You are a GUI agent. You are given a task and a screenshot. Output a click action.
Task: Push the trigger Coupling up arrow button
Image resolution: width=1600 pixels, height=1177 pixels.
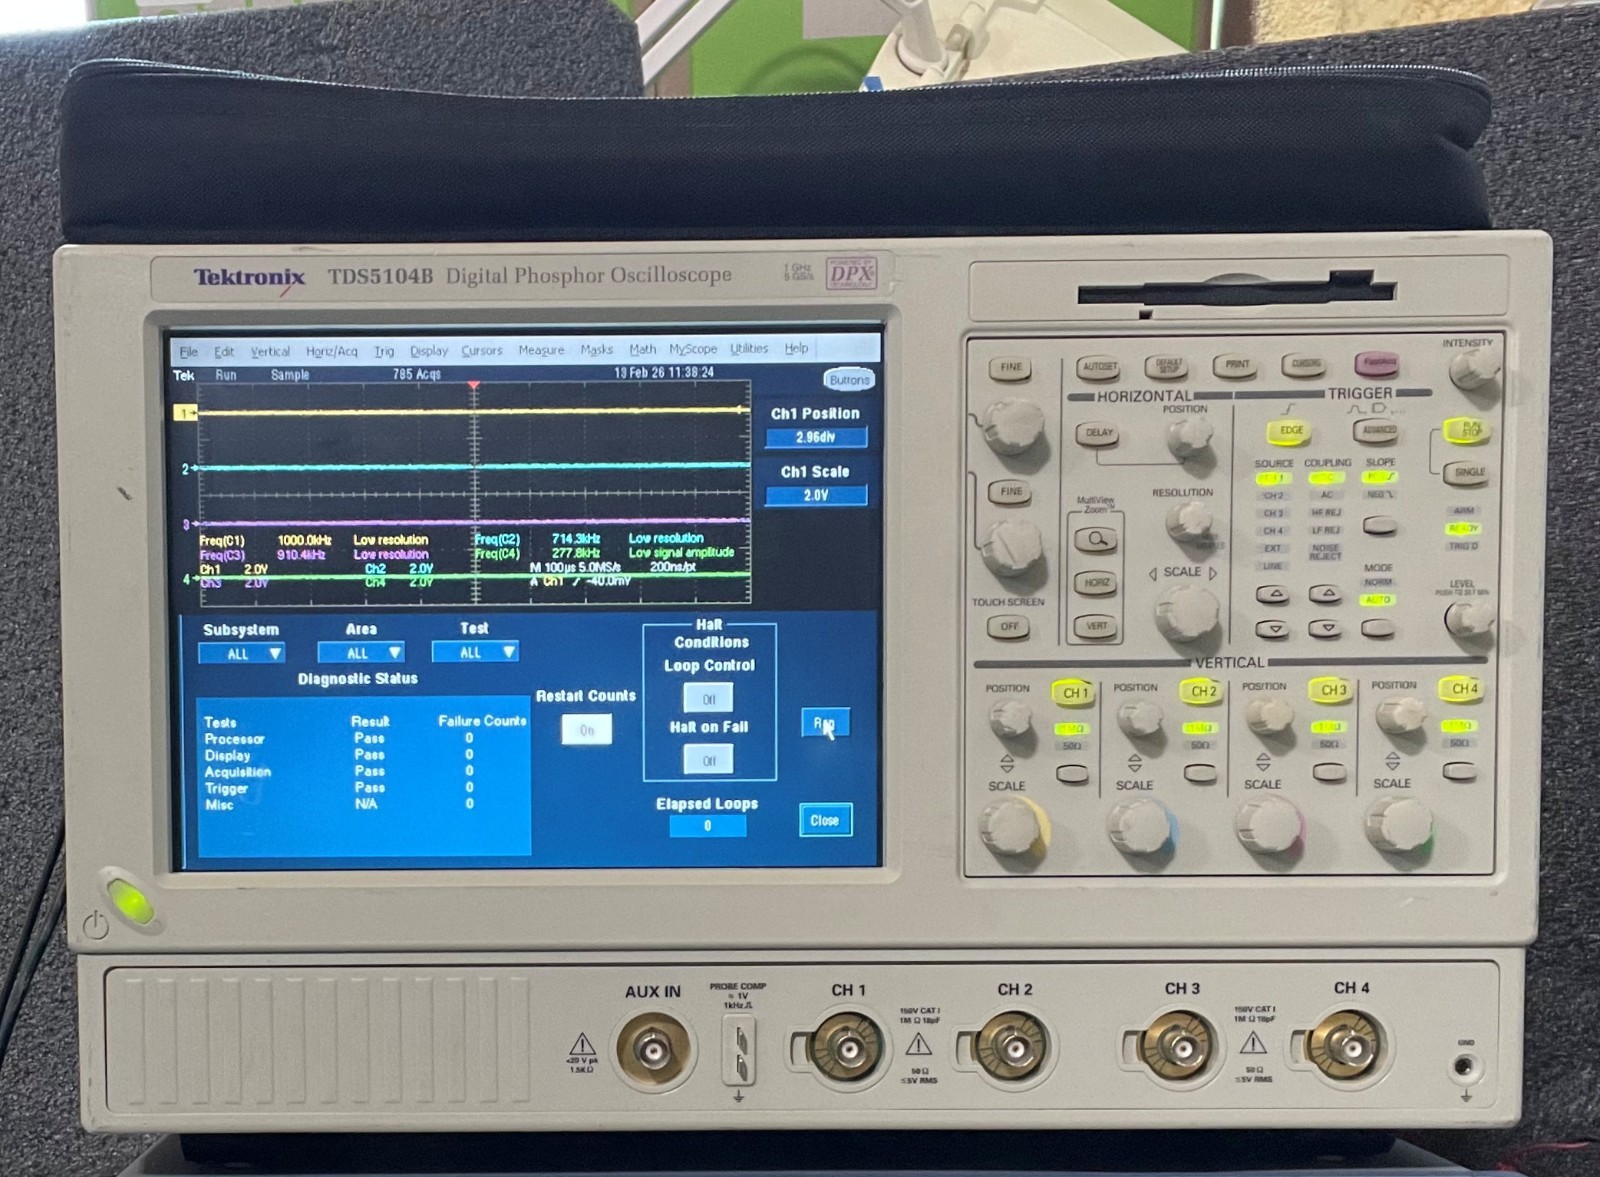pyautogui.click(x=1326, y=594)
